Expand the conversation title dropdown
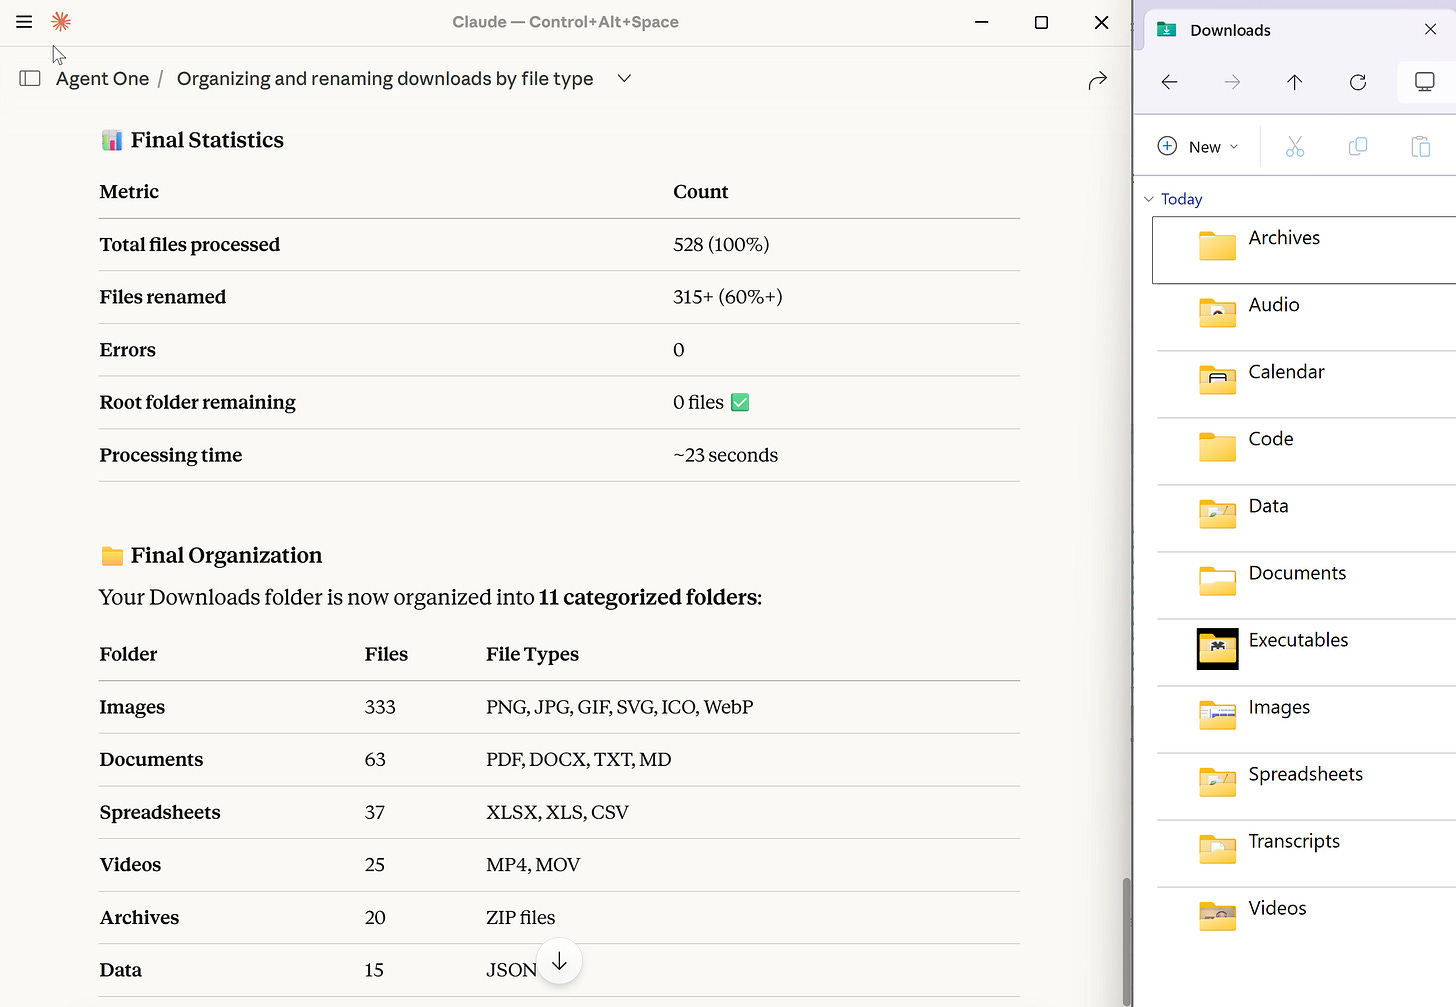 (623, 78)
